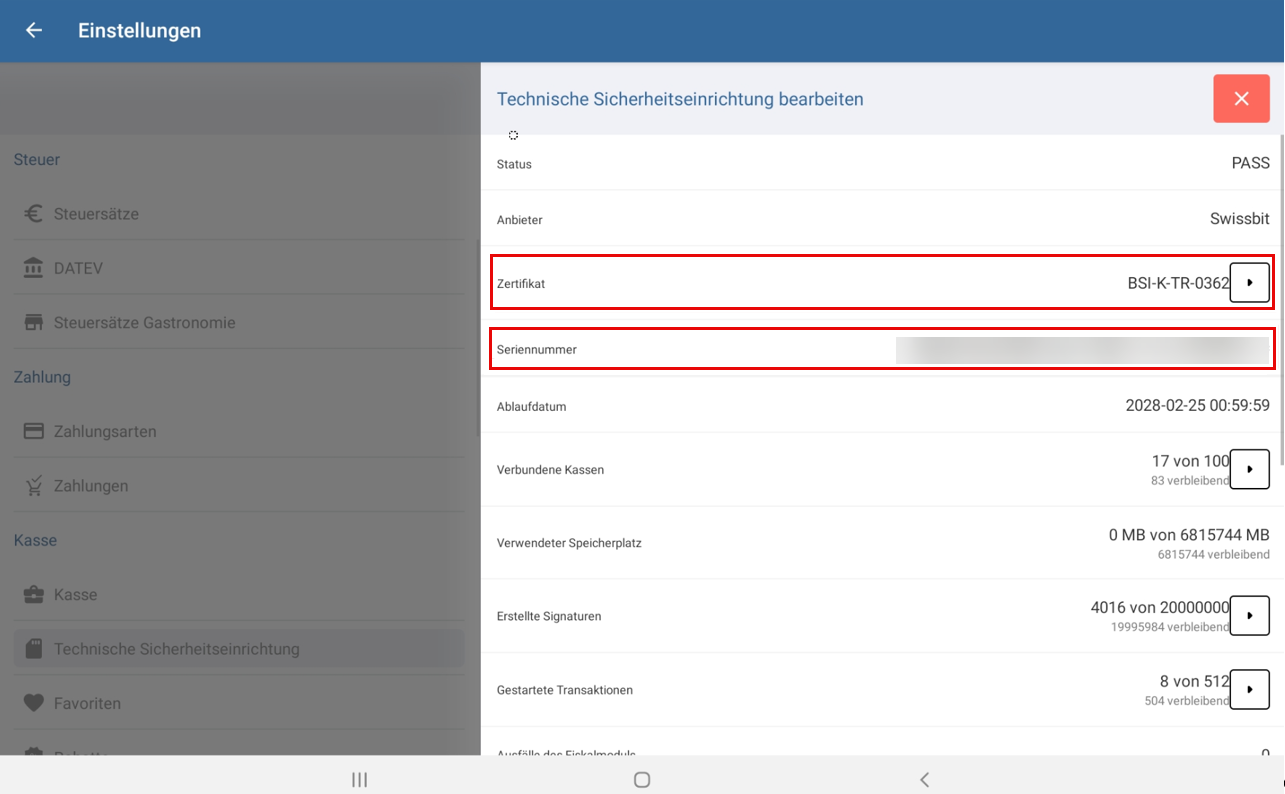Click the heart icon next to Favoriten
1285x794 pixels.
coord(33,703)
